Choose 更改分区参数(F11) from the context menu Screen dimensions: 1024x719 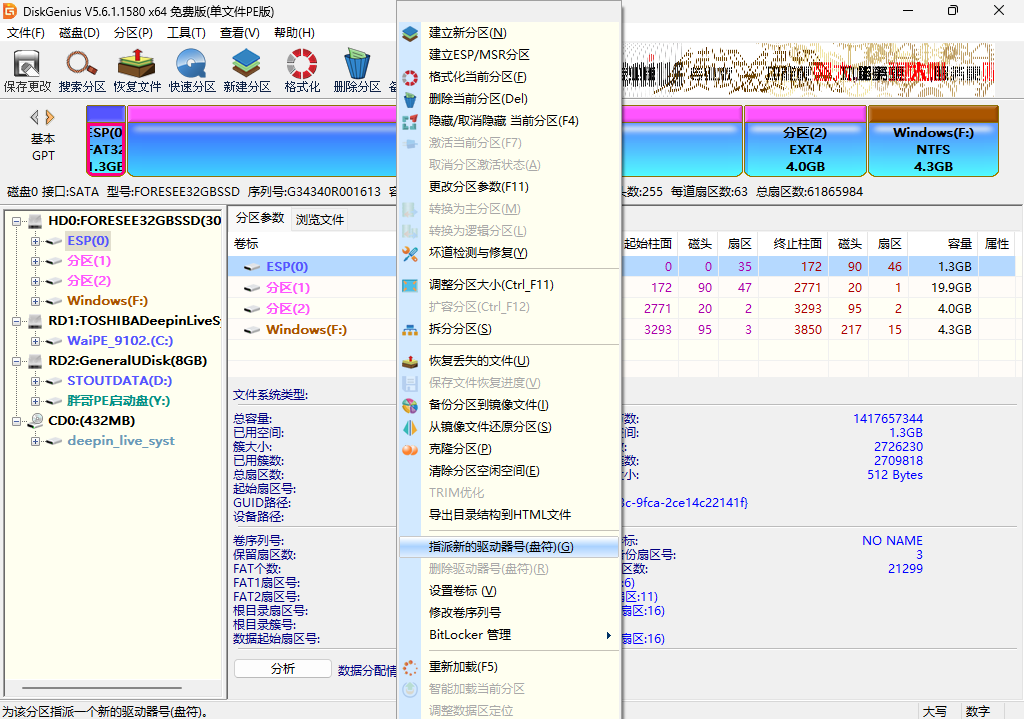509,187
